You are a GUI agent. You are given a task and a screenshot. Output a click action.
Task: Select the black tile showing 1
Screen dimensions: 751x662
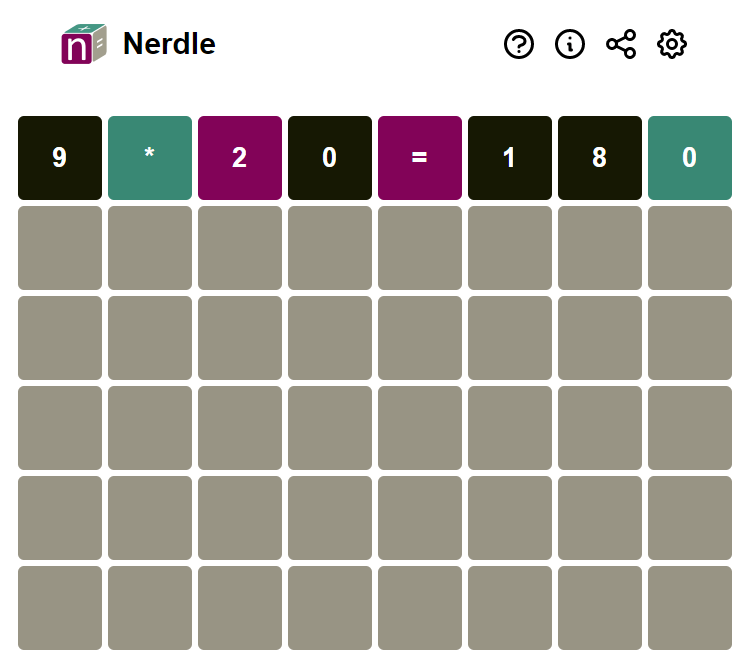click(510, 158)
